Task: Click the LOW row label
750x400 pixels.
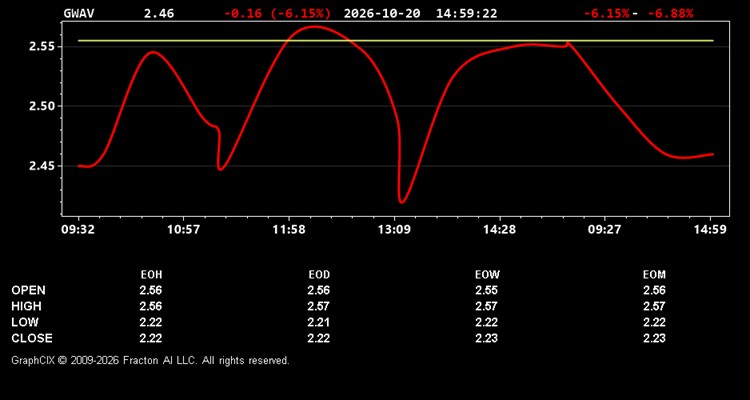Action: [25, 322]
